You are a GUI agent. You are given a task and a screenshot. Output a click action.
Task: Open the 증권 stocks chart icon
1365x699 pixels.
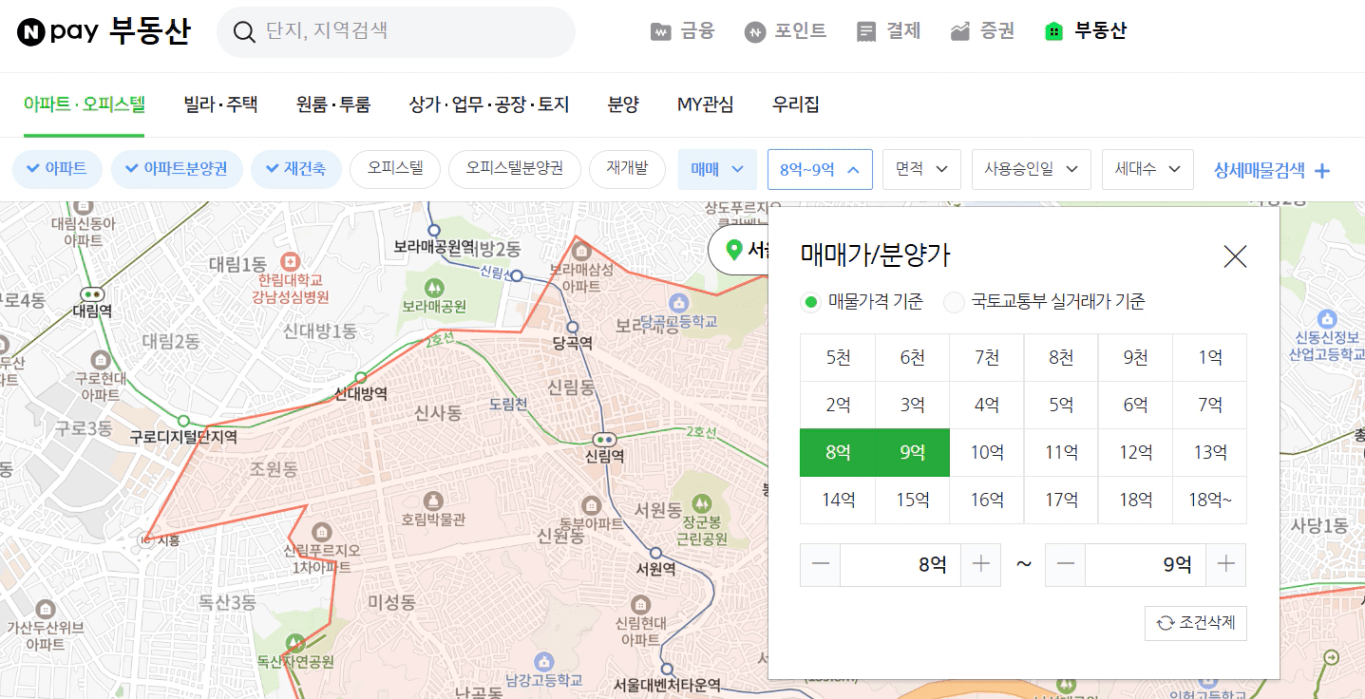[x=960, y=32]
